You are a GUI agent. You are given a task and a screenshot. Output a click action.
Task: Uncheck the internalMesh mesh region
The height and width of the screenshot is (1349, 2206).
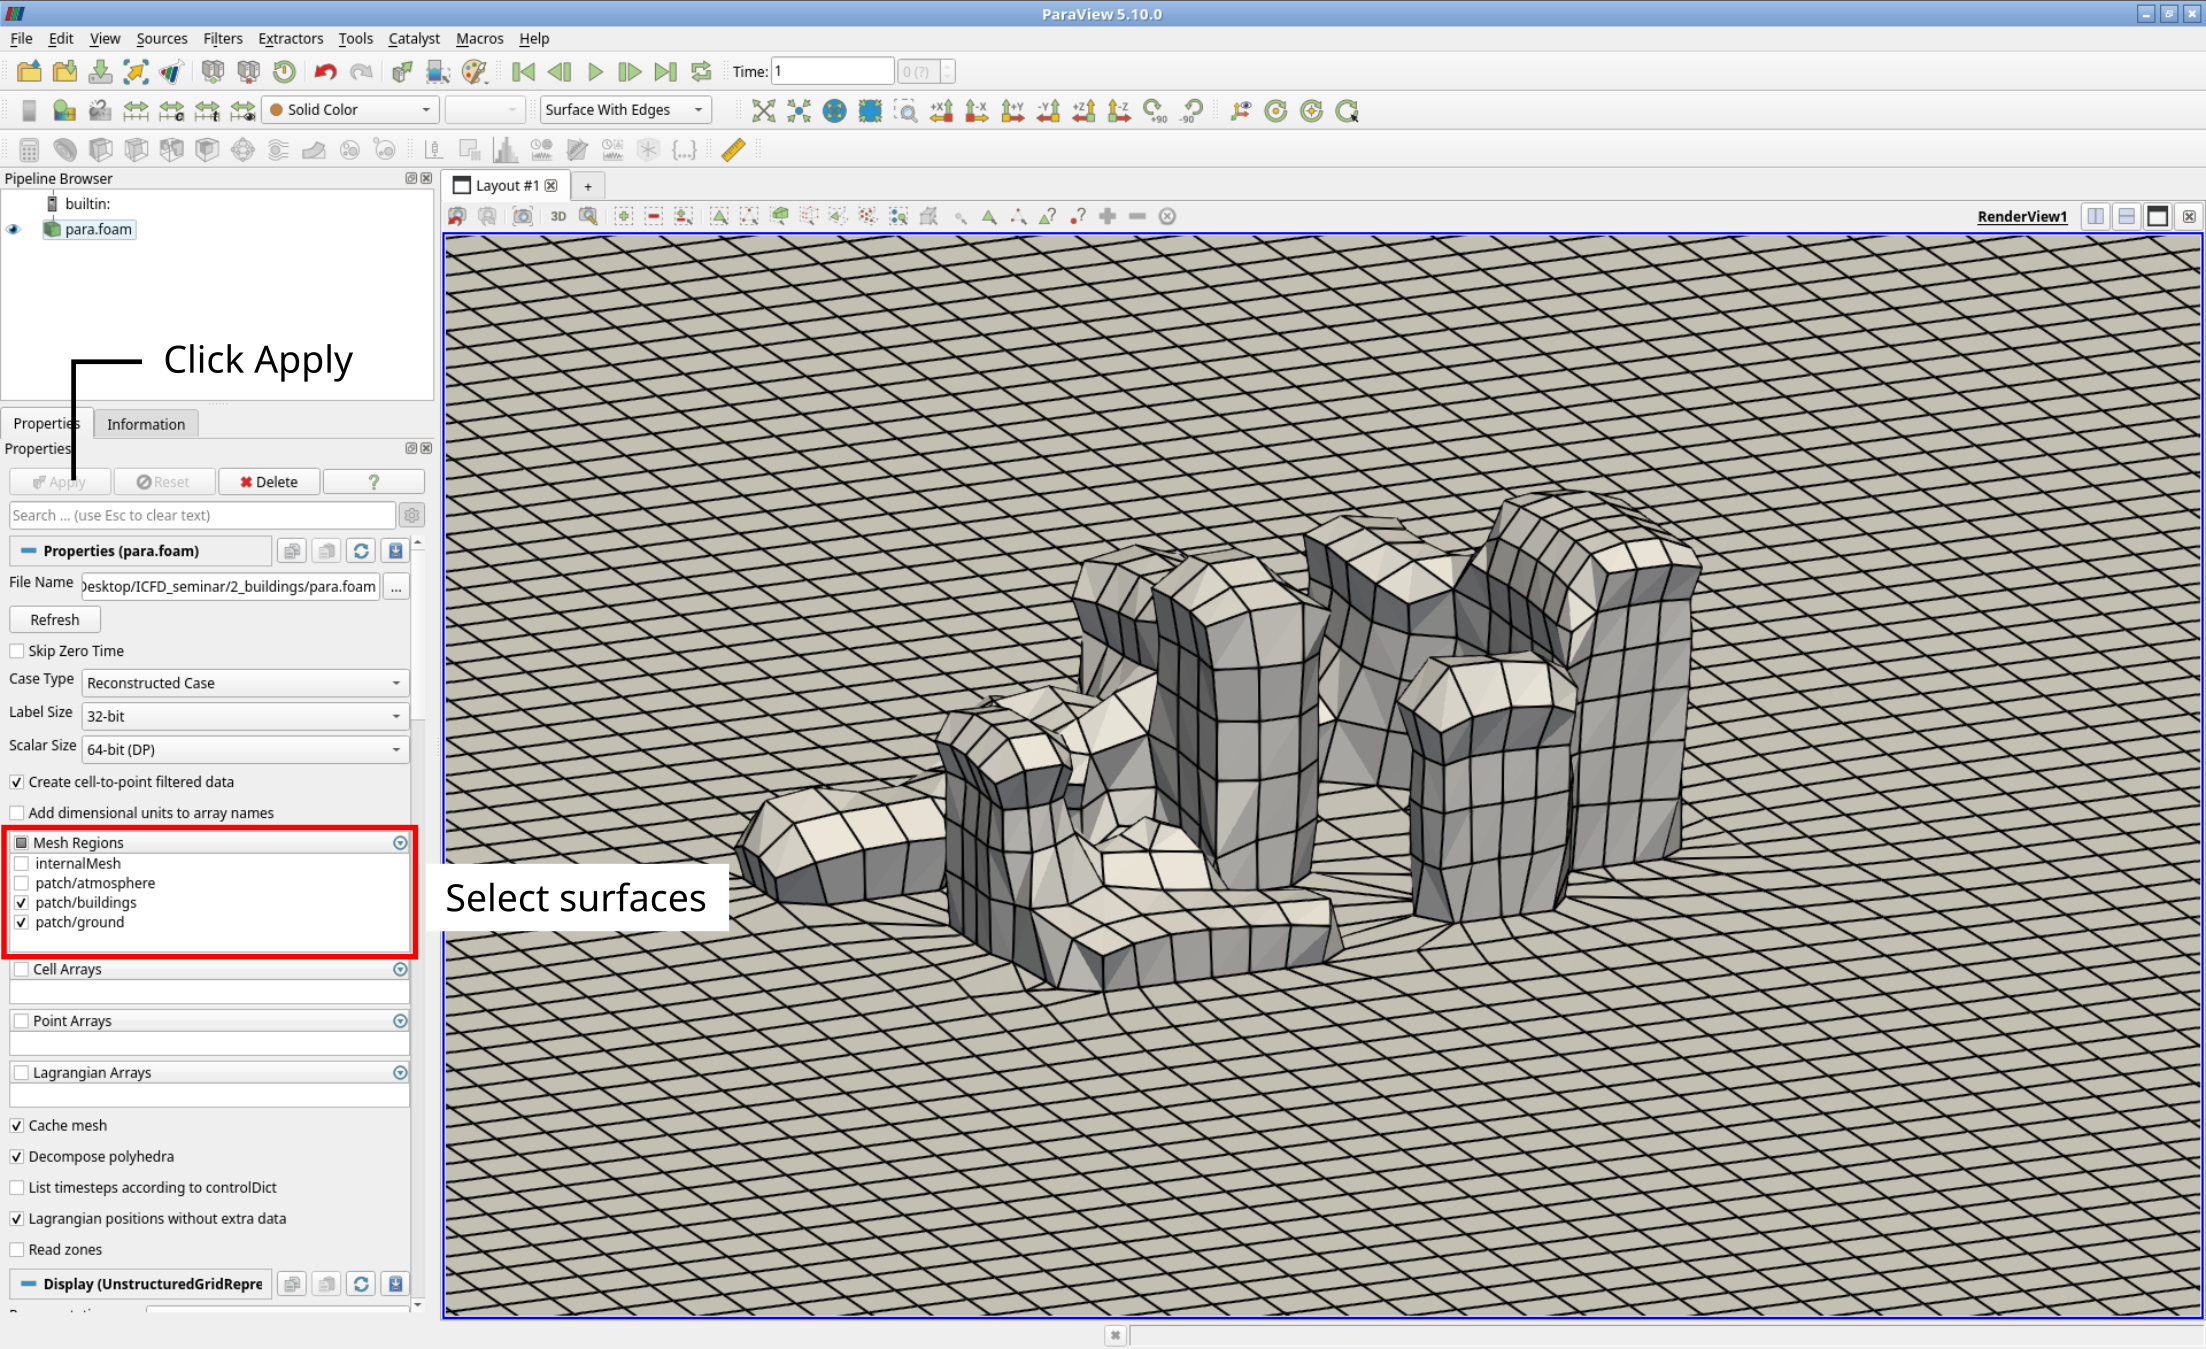pyautogui.click(x=22, y=863)
